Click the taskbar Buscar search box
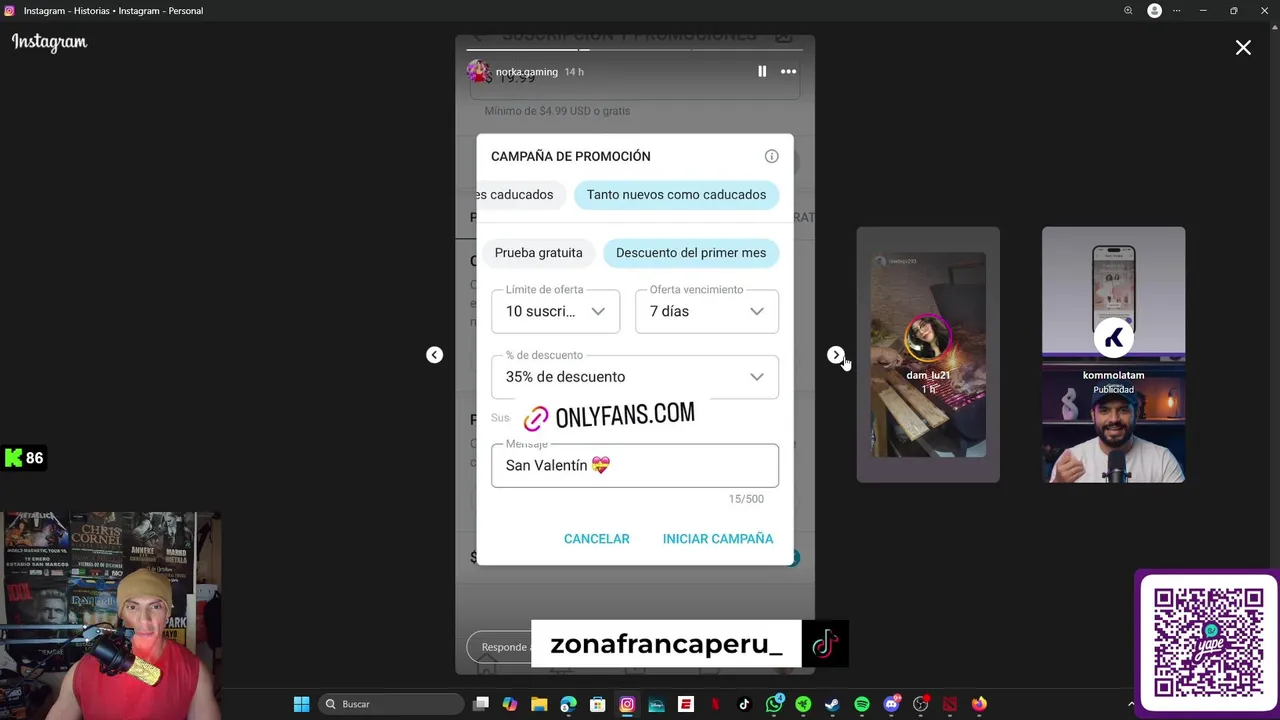Image resolution: width=1280 pixels, height=720 pixels. coord(390,704)
